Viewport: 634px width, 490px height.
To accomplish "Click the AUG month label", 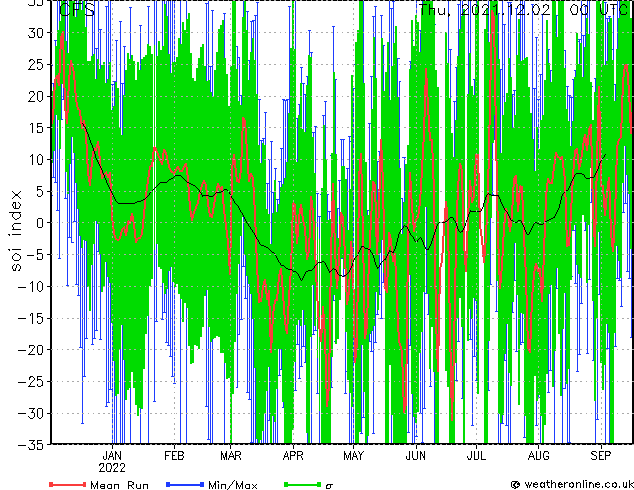I will point(539,456).
